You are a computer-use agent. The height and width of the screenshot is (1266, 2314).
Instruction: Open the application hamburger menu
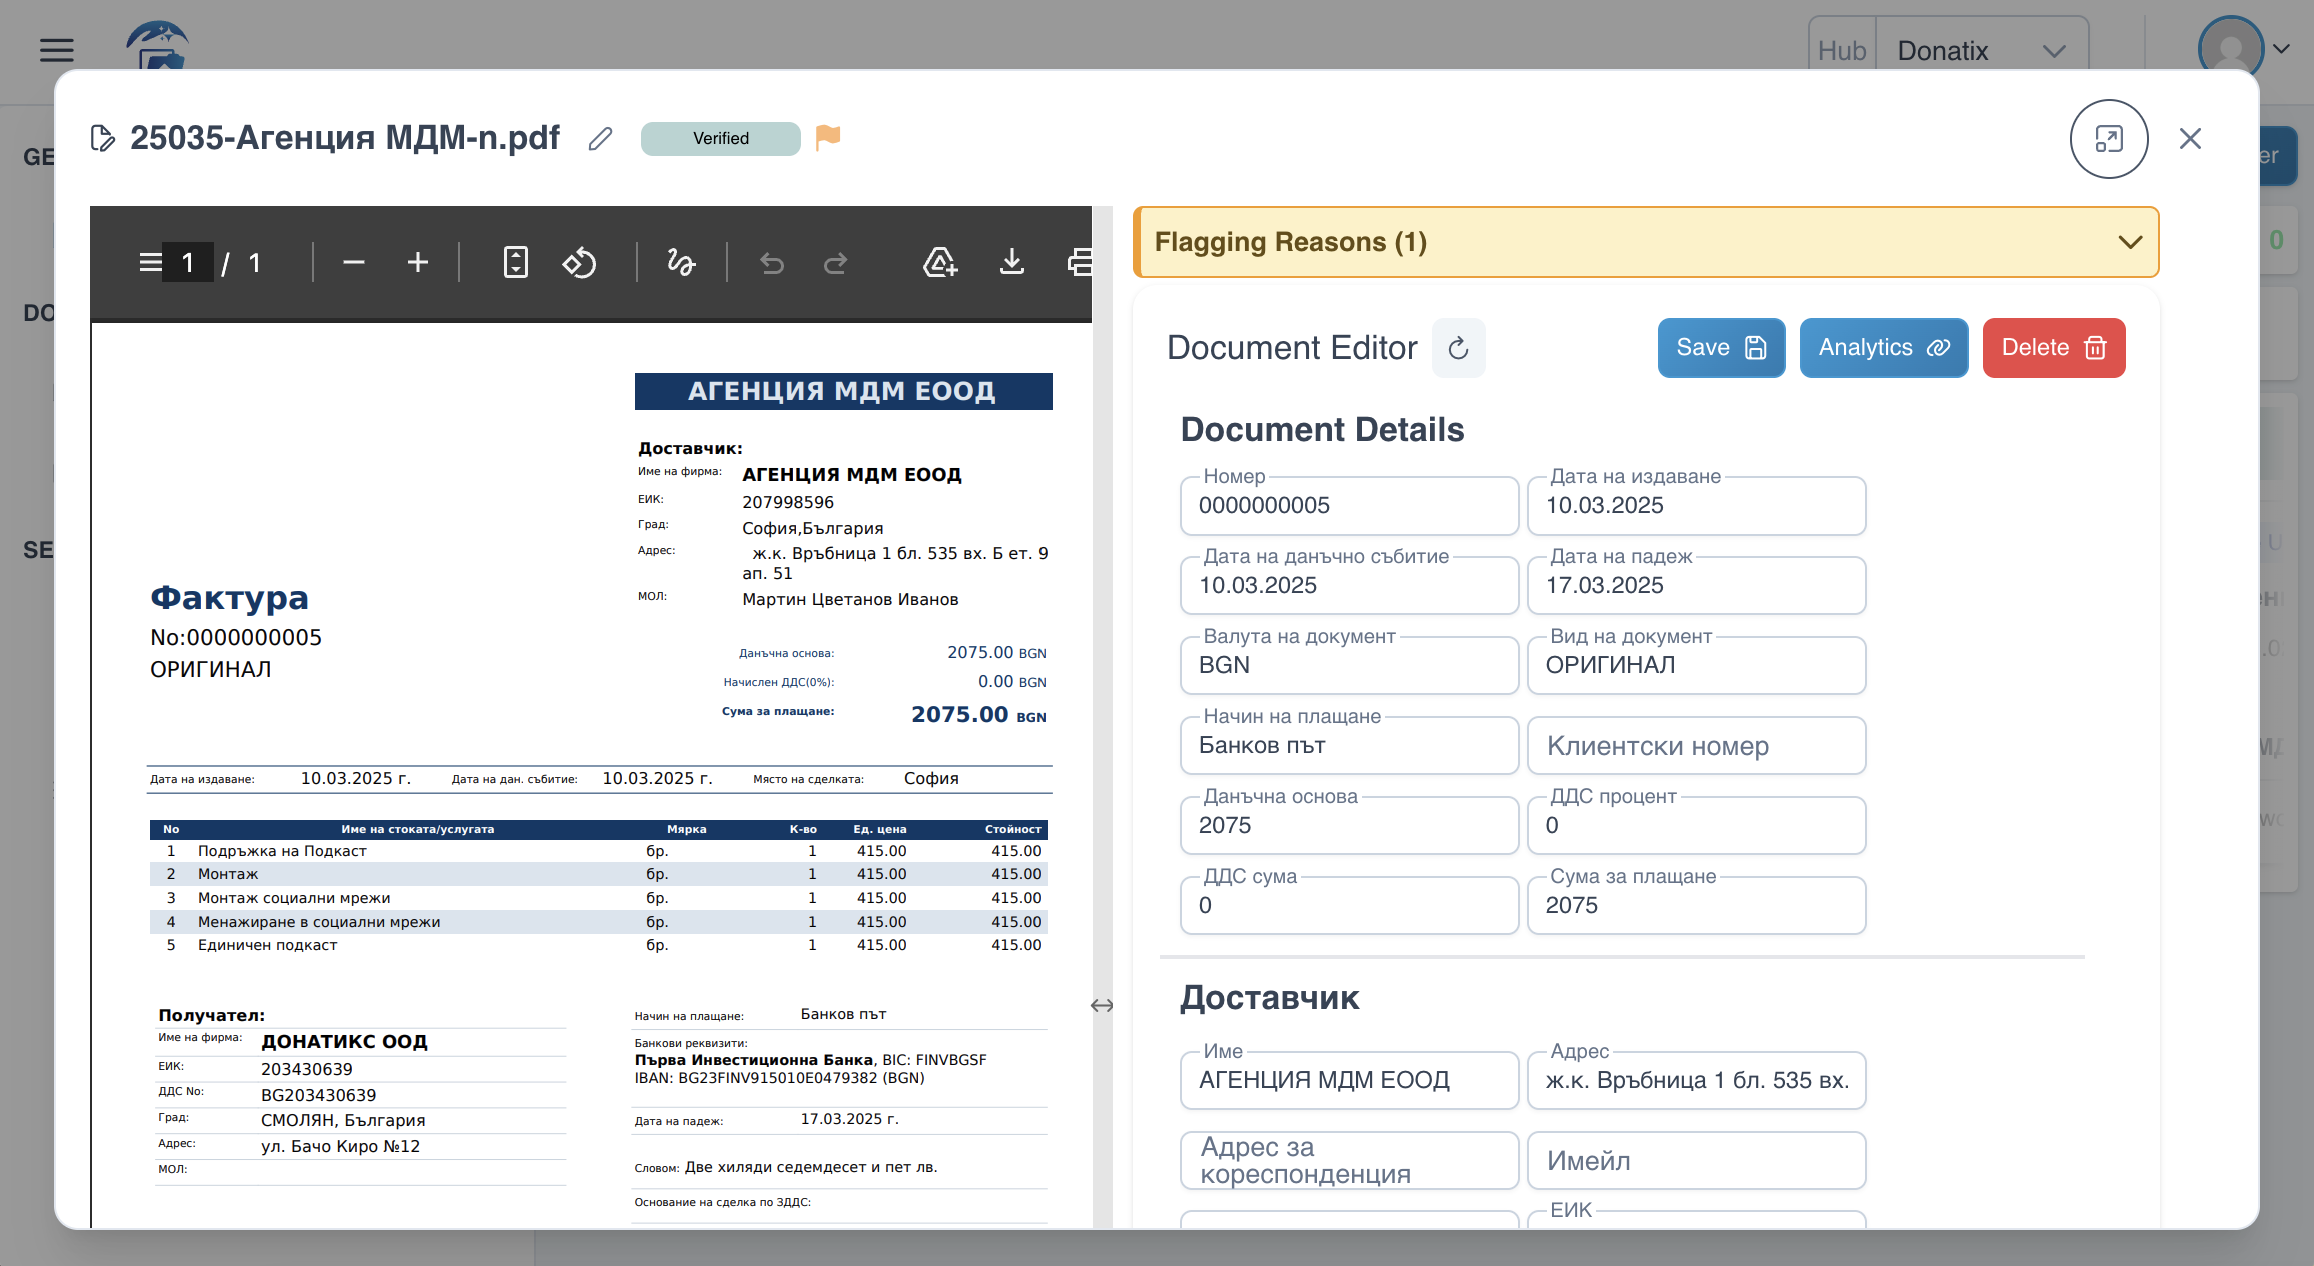pos(56,49)
